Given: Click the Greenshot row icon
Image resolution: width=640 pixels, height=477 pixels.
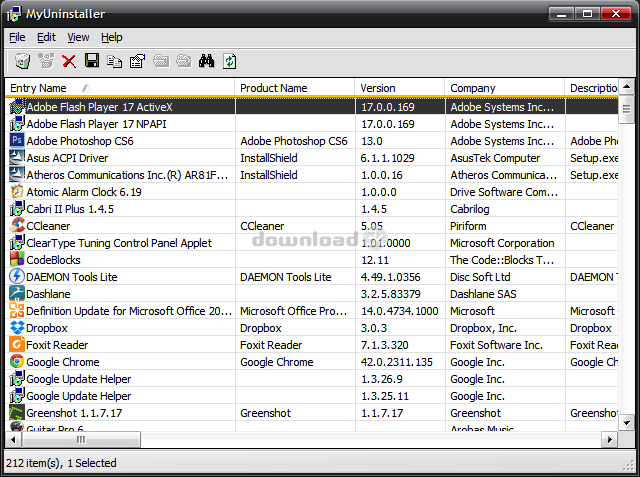Looking at the screenshot, I should [x=17, y=413].
